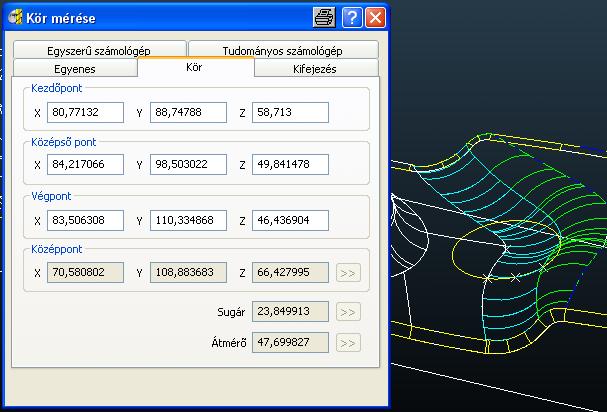
Task: Click Kezdőpont Z field 58,713
Action: click(x=290, y=112)
